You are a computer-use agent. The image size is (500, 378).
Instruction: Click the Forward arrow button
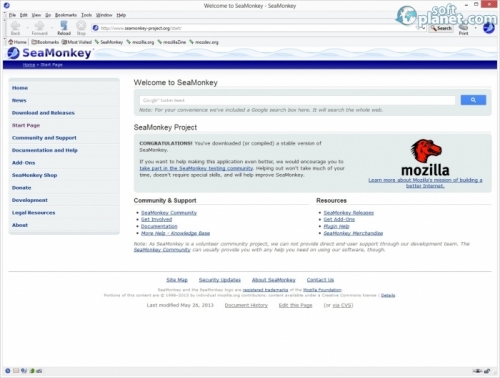point(39,28)
